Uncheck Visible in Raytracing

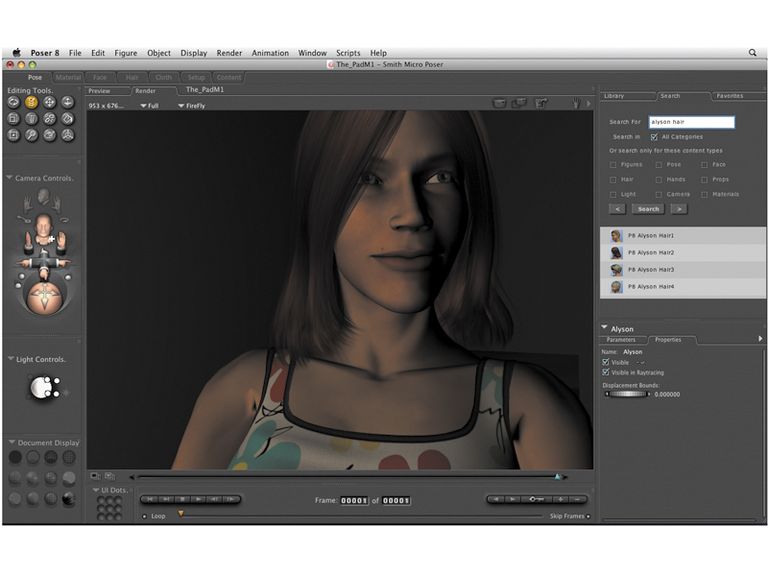click(x=606, y=372)
